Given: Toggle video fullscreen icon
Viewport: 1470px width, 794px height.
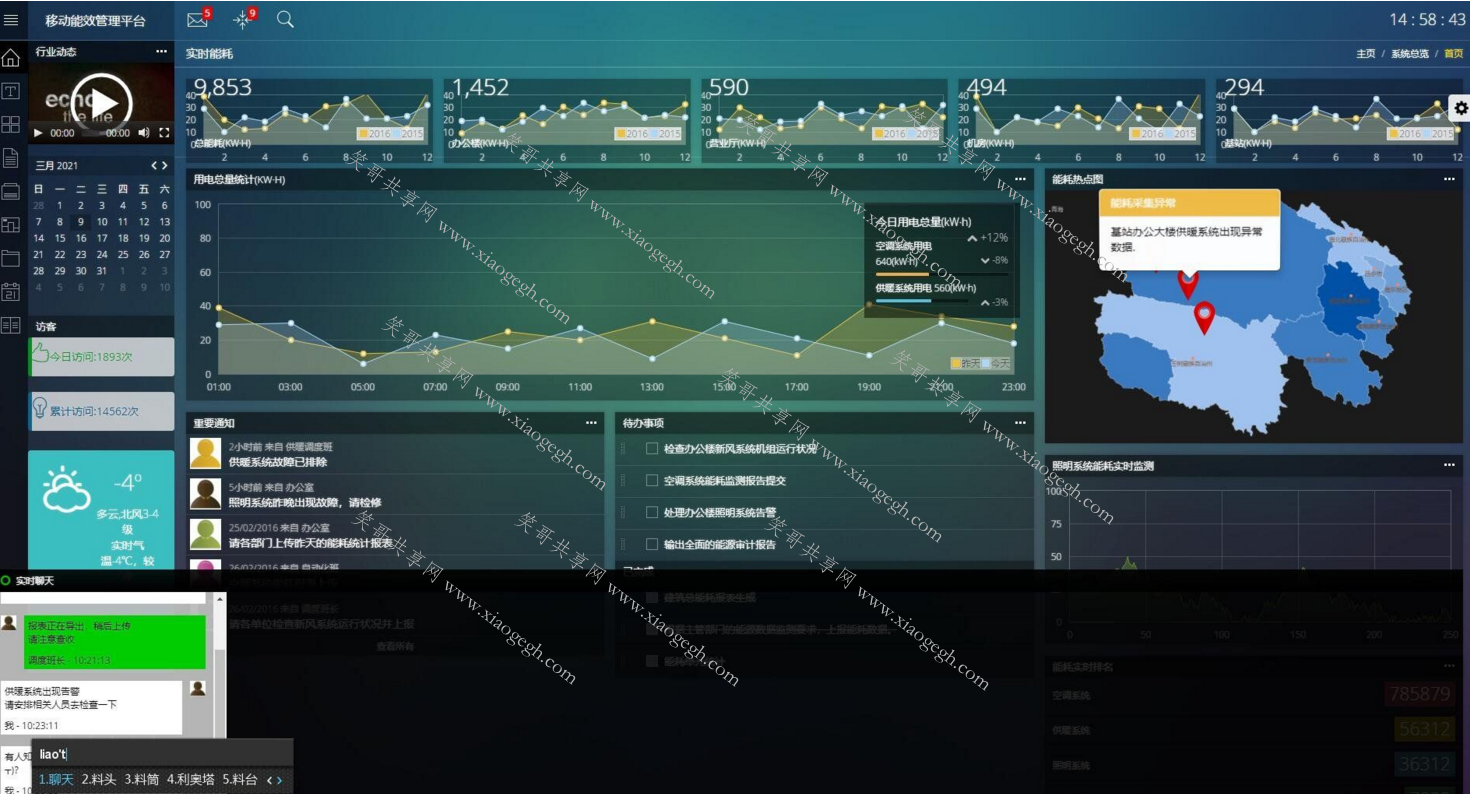Looking at the screenshot, I should [164, 133].
